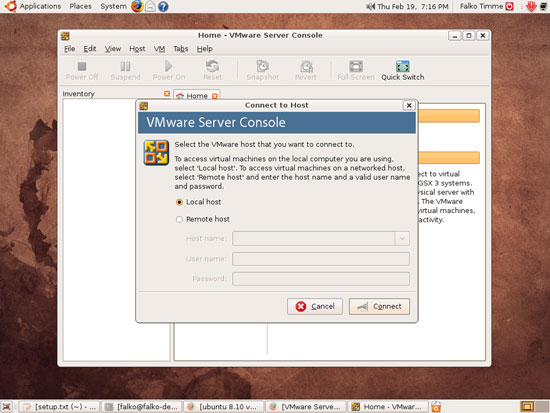Open the Places menu in the top panel
550x413 pixels.
(x=80, y=6)
